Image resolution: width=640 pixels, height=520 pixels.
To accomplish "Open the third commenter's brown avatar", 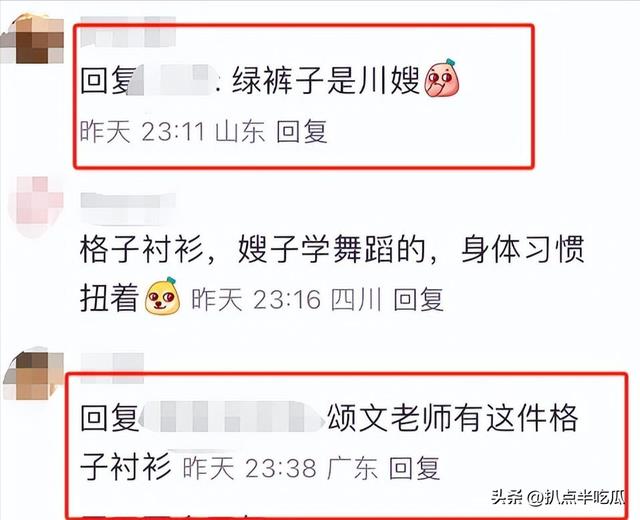I will [x=33, y=376].
